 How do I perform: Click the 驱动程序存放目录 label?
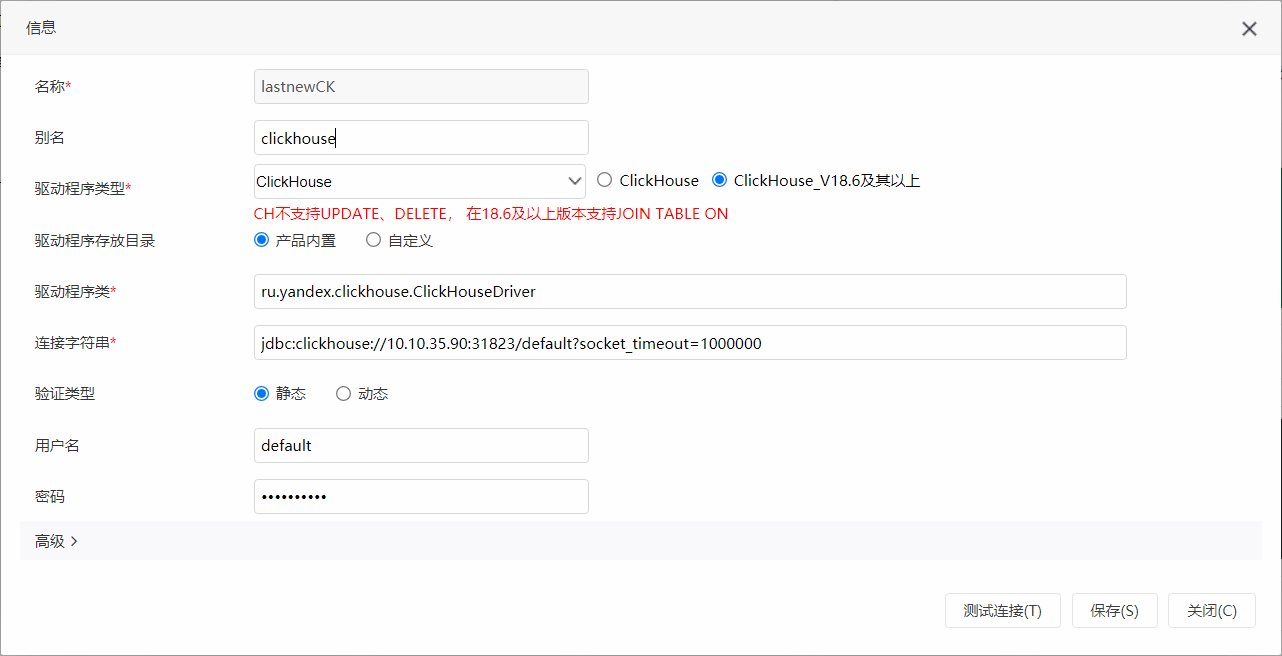click(95, 241)
